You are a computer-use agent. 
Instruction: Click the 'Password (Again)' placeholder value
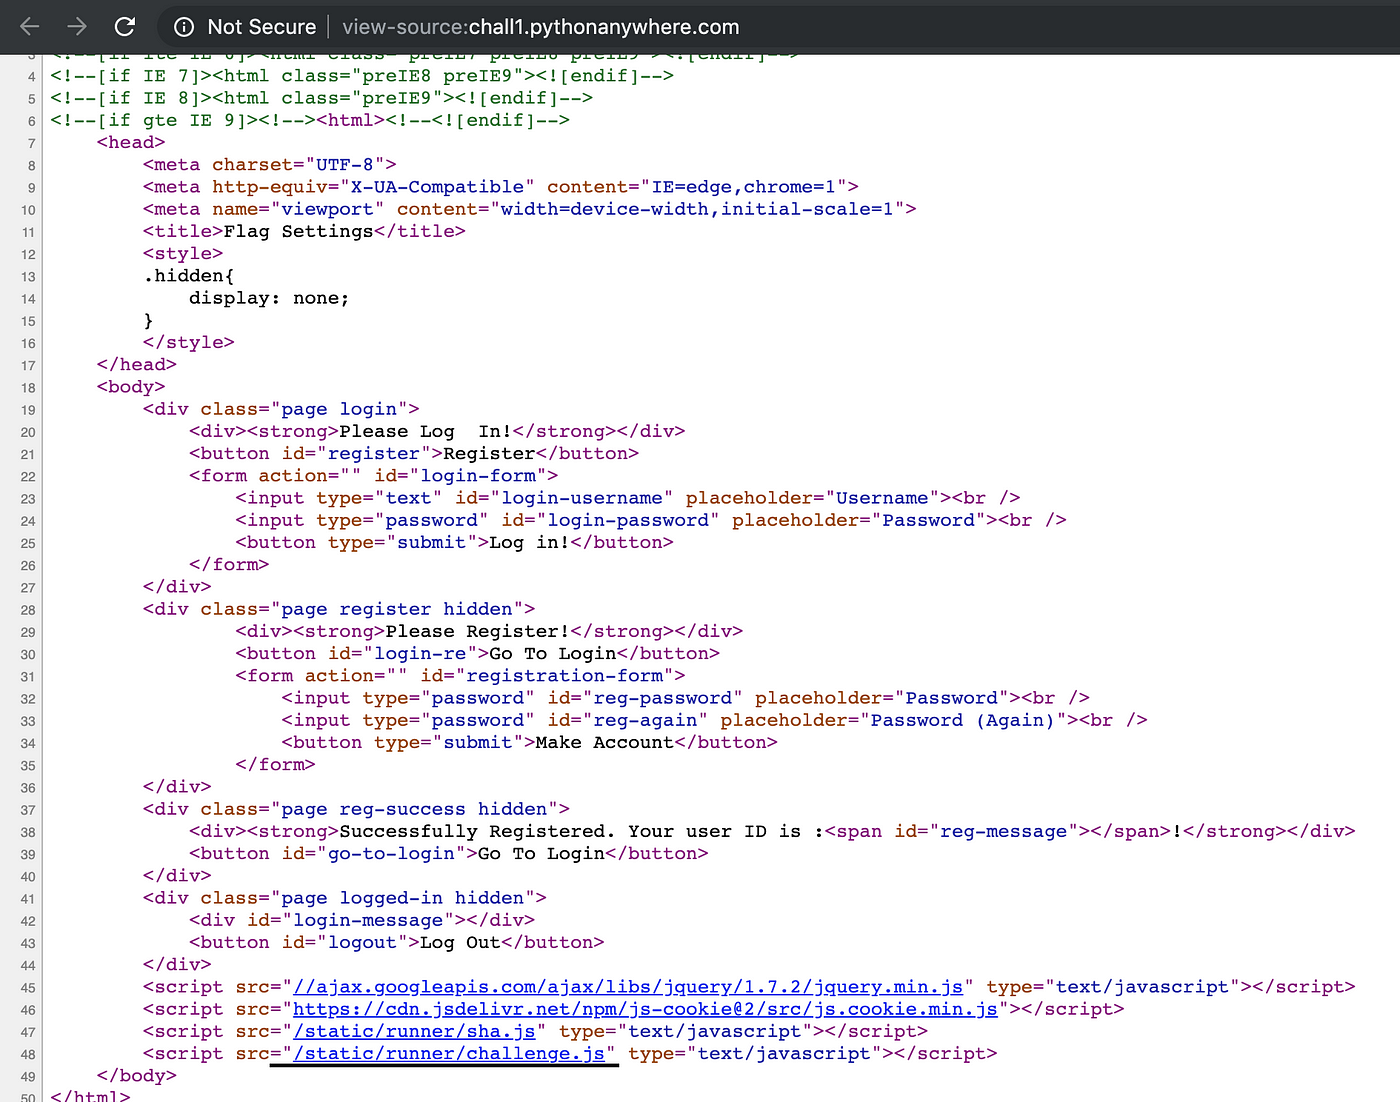[963, 720]
